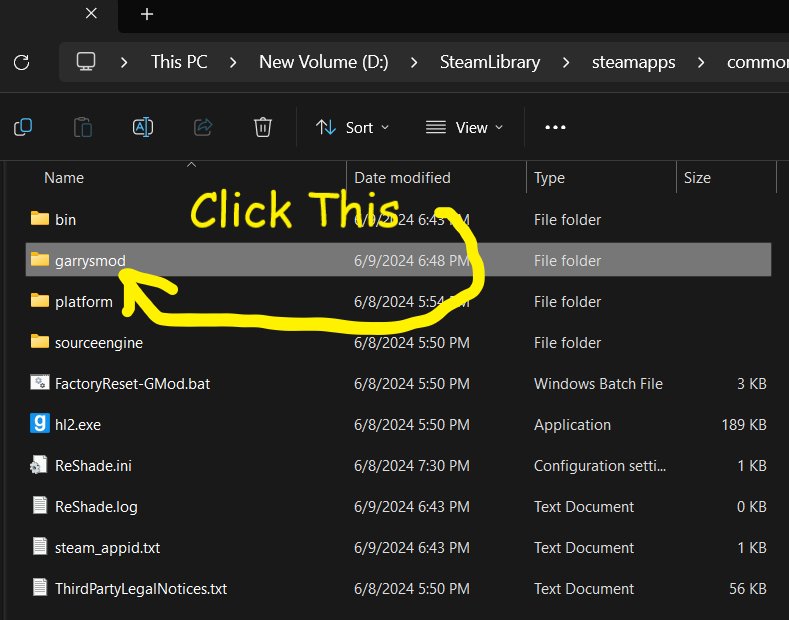Screen dimensions: 789x620
Task: Sort by the Size column header
Action: pos(697,178)
